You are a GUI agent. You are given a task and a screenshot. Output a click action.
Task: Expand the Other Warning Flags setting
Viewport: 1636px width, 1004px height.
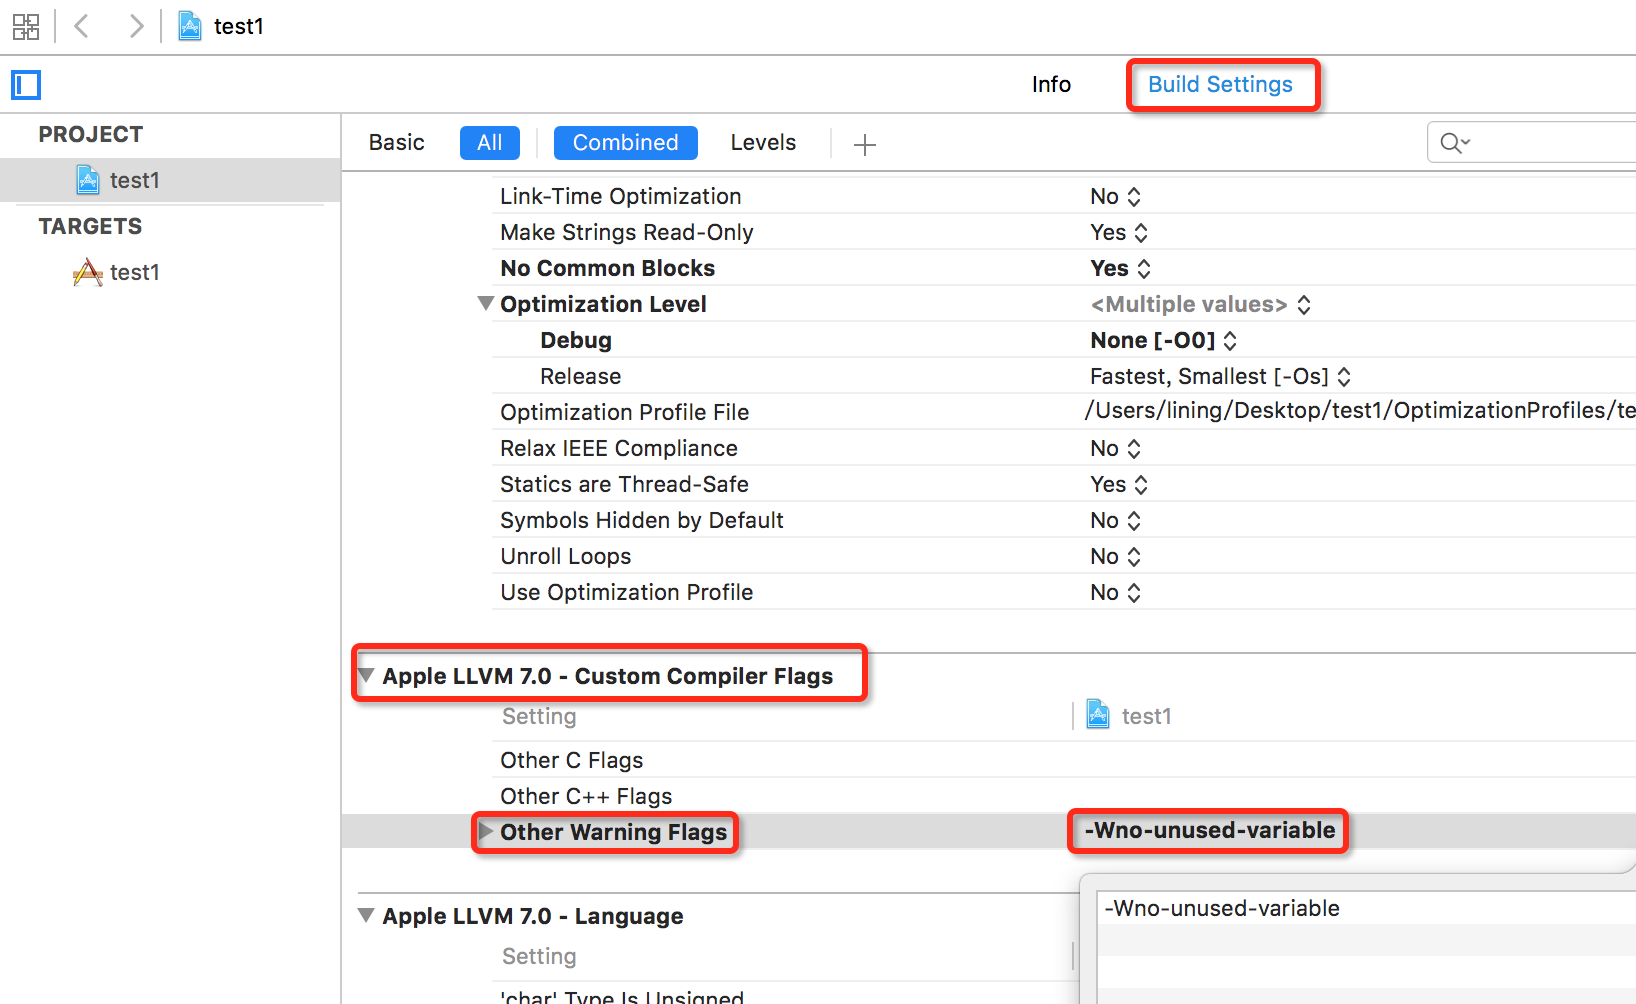tap(486, 831)
